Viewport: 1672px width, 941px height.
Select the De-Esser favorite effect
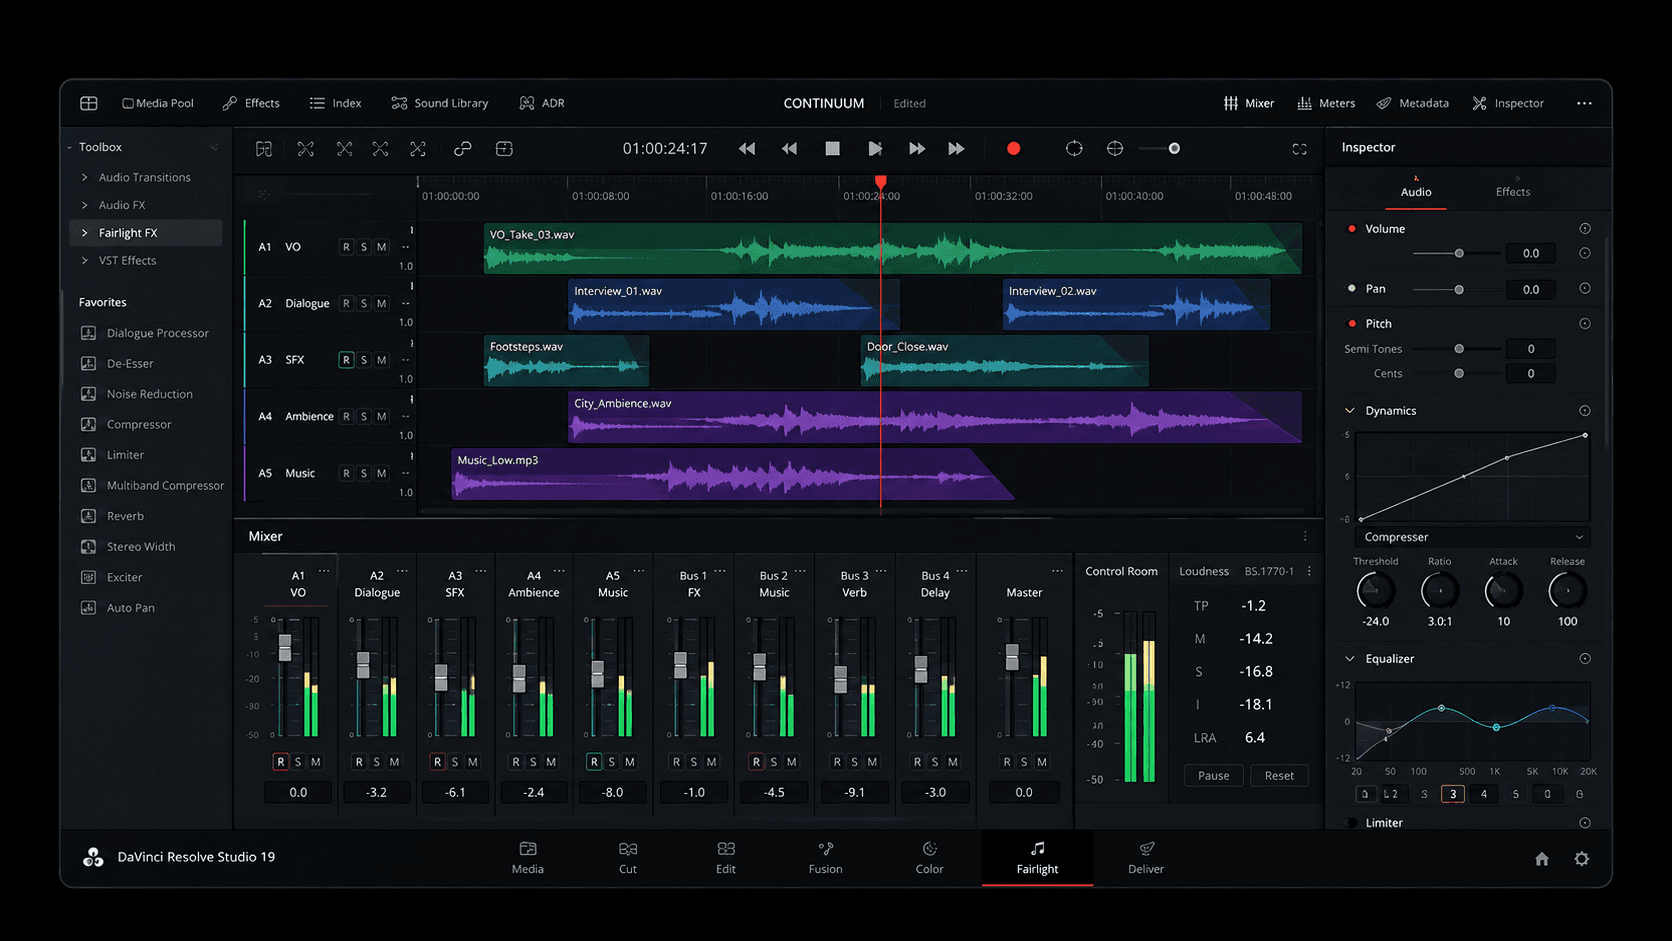117,363
